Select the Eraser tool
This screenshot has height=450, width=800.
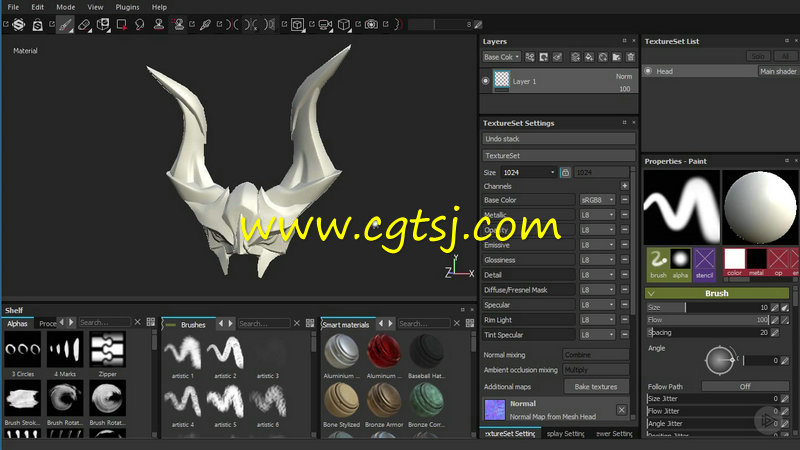click(84, 24)
